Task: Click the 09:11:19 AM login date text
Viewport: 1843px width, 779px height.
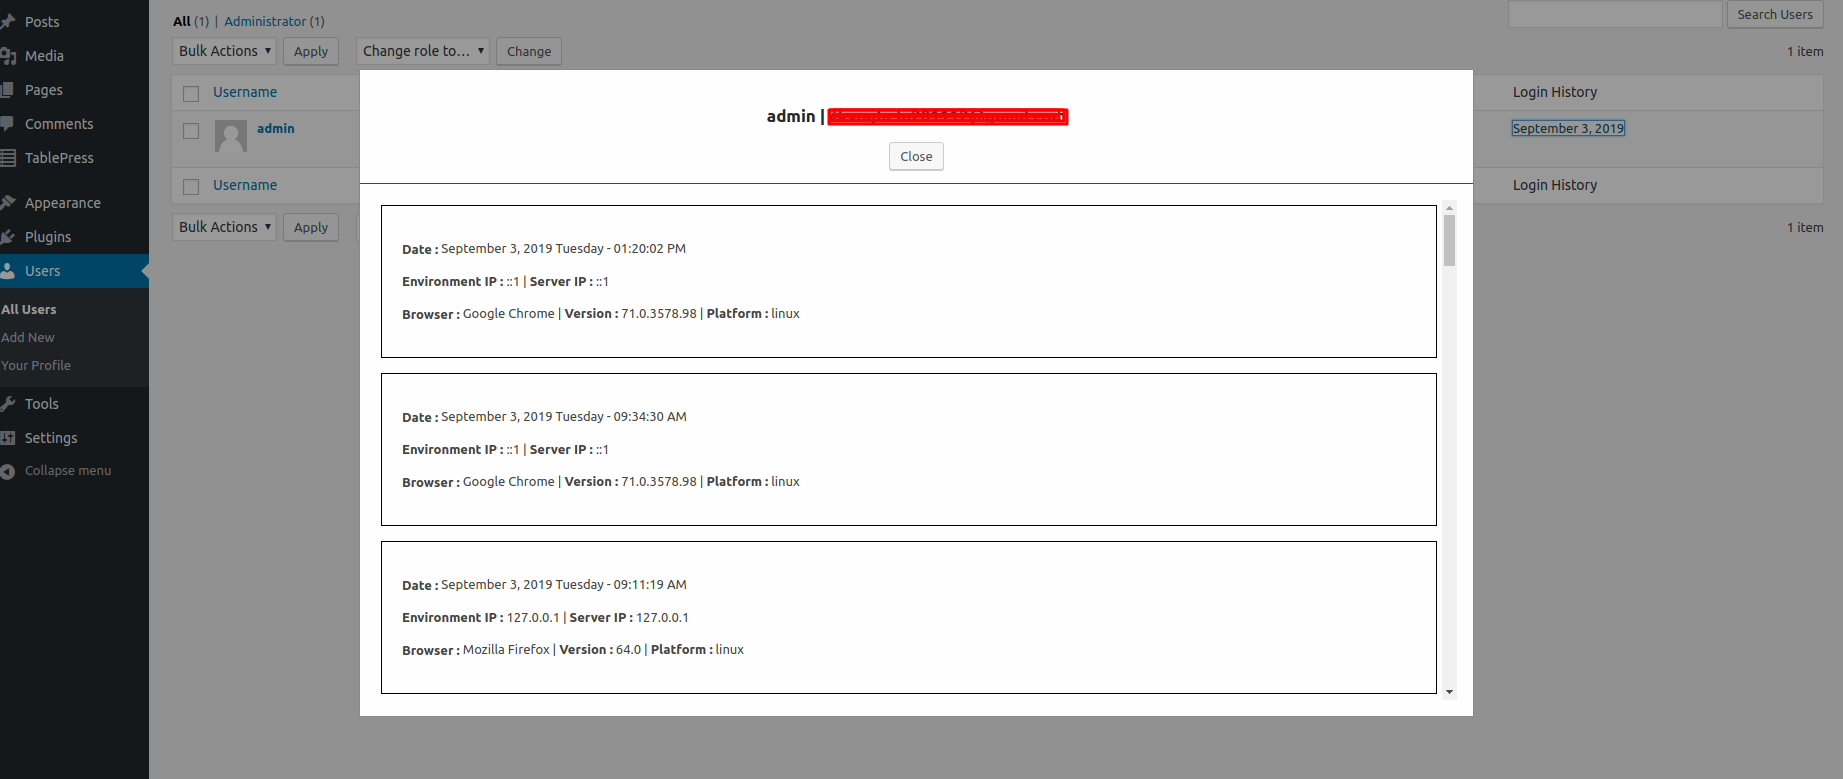Action: pyautogui.click(x=564, y=584)
